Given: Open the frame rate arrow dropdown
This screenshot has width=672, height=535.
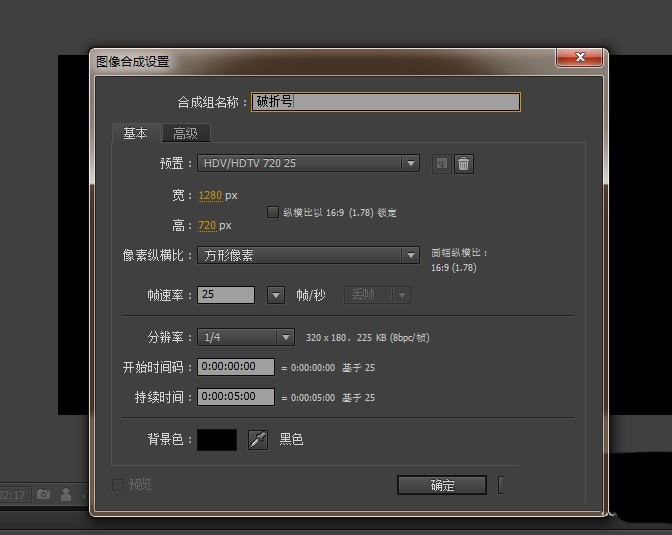Looking at the screenshot, I should [276, 295].
